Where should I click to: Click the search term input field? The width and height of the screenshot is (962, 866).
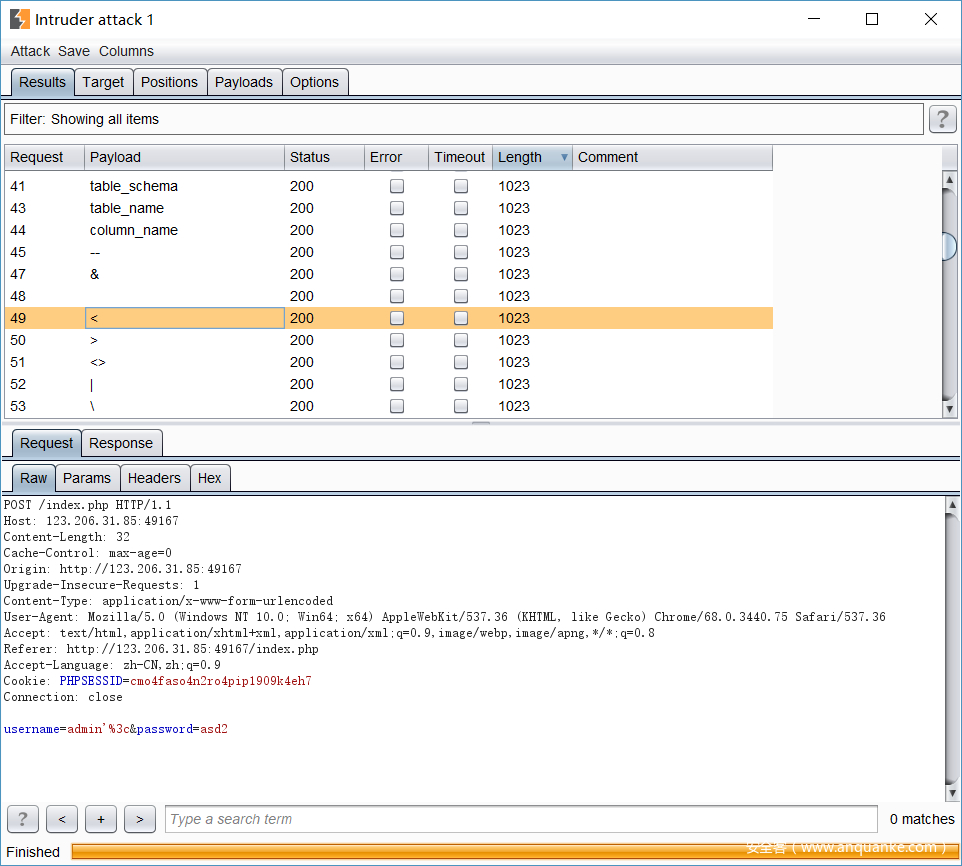click(521, 819)
